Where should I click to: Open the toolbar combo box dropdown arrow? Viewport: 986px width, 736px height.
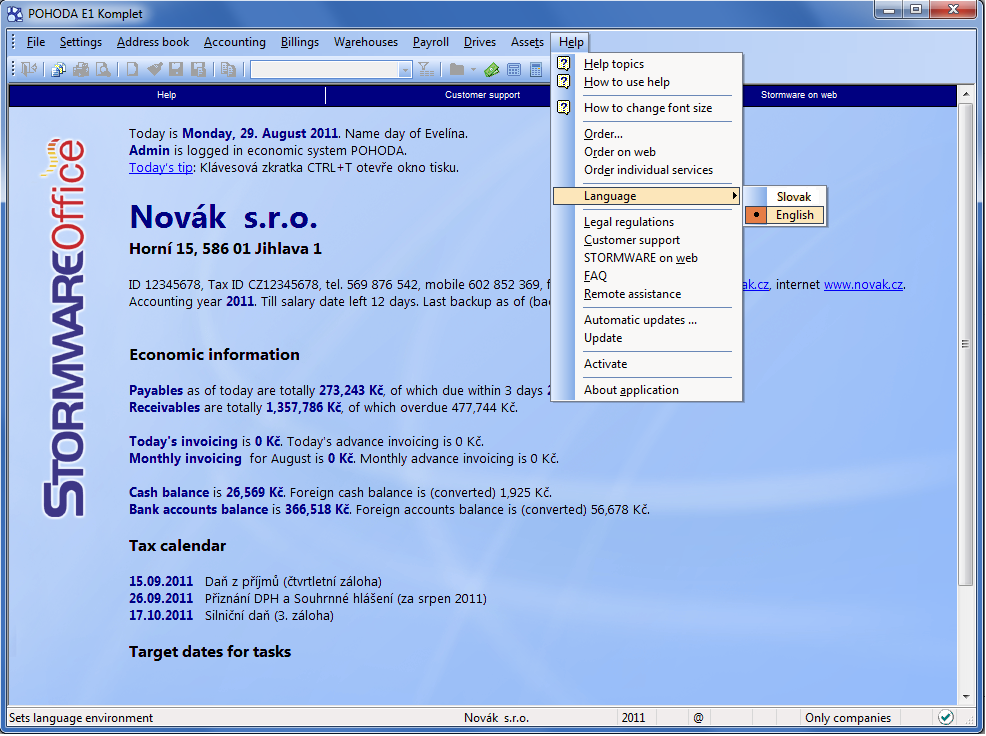click(405, 70)
